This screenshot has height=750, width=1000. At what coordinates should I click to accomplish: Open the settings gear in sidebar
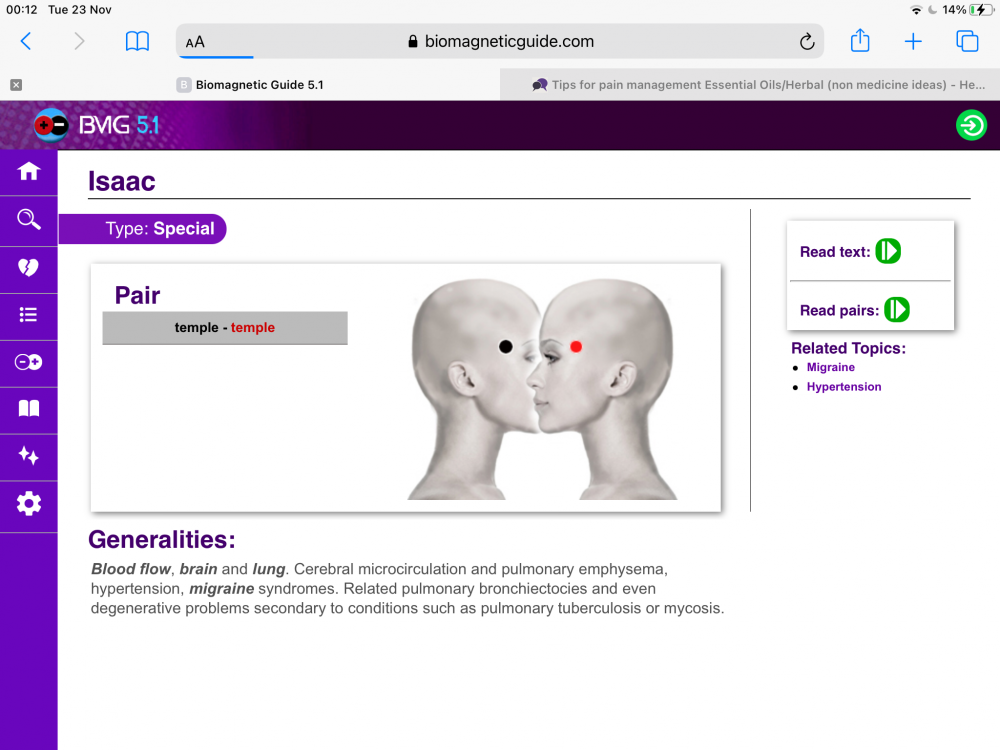pyautogui.click(x=28, y=504)
